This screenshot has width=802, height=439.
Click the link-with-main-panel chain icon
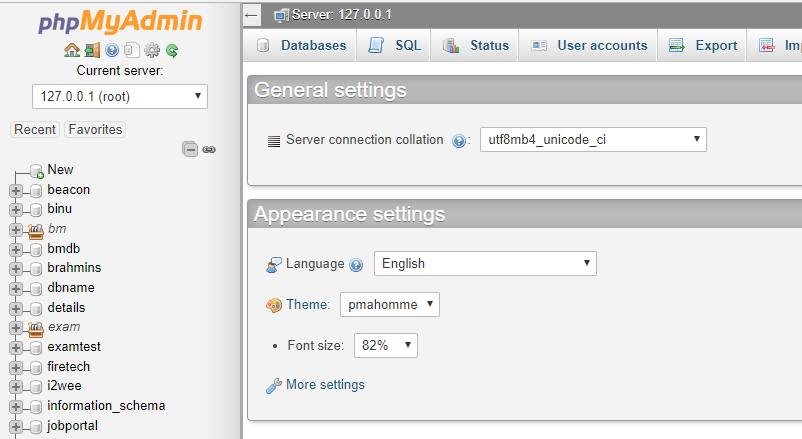tap(209, 149)
